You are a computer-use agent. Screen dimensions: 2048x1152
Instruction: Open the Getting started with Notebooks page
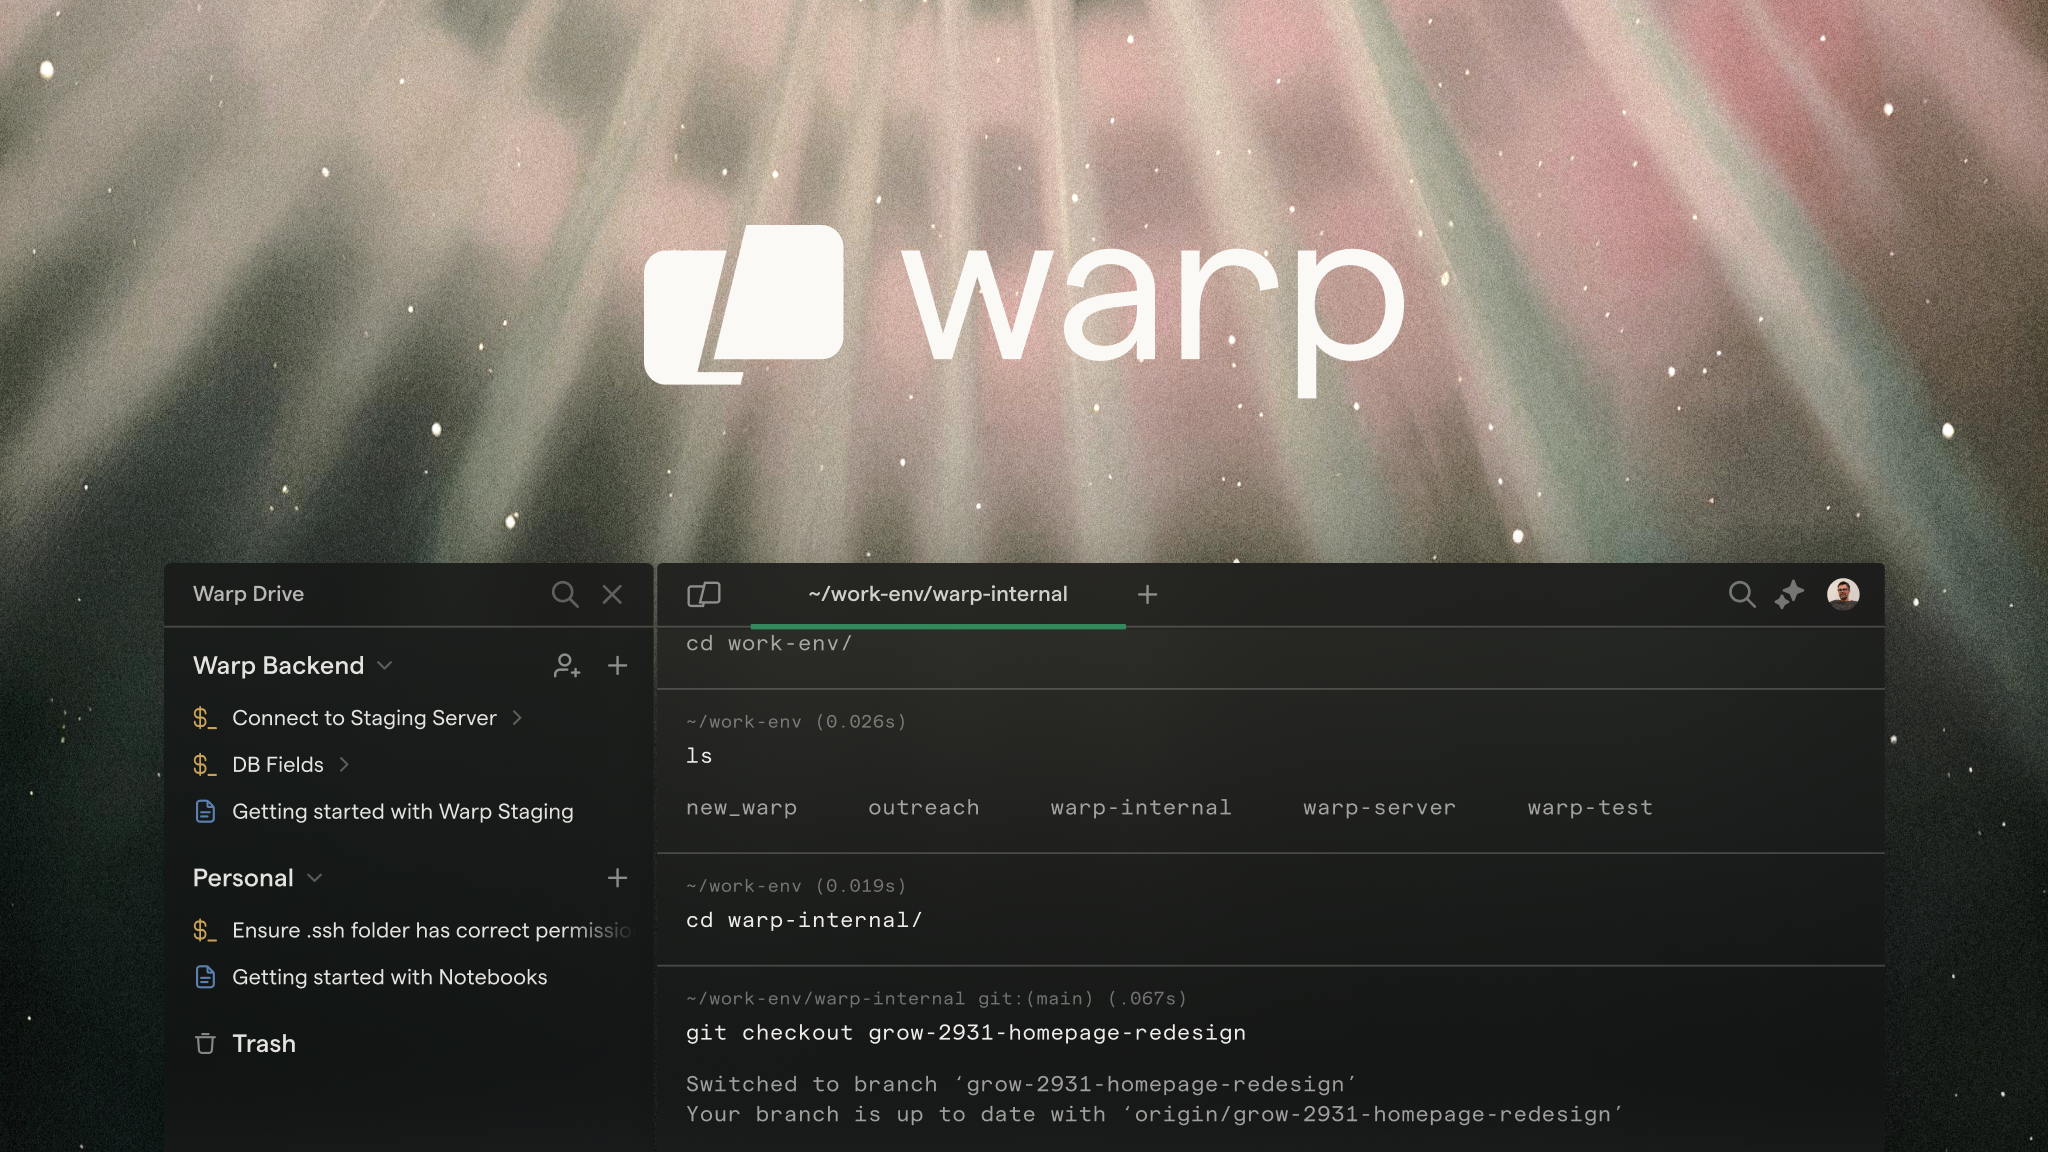390,977
